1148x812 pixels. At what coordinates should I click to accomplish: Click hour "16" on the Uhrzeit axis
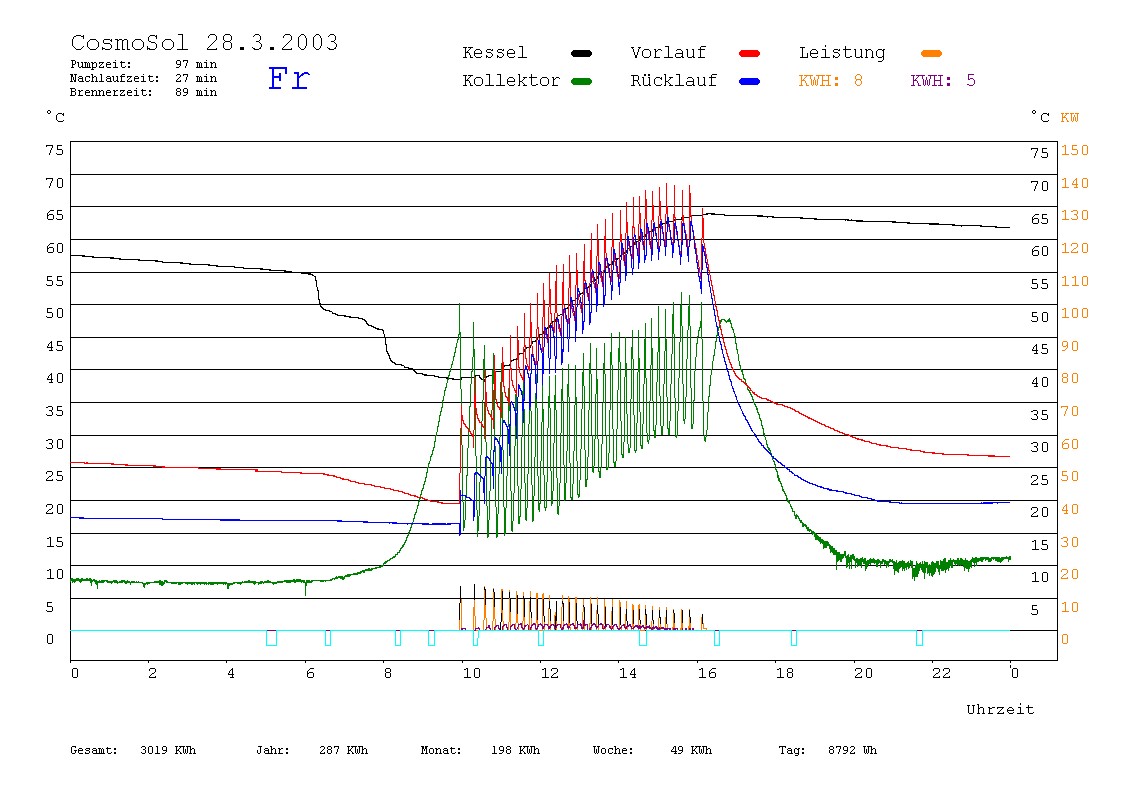707,673
